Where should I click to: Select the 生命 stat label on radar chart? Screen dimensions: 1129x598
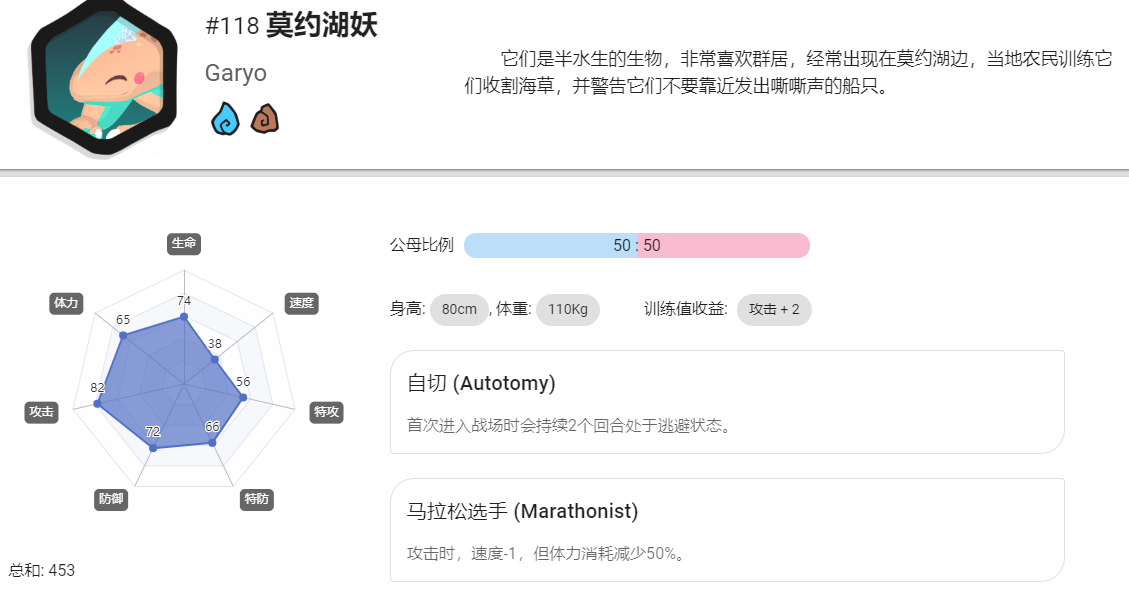(184, 243)
